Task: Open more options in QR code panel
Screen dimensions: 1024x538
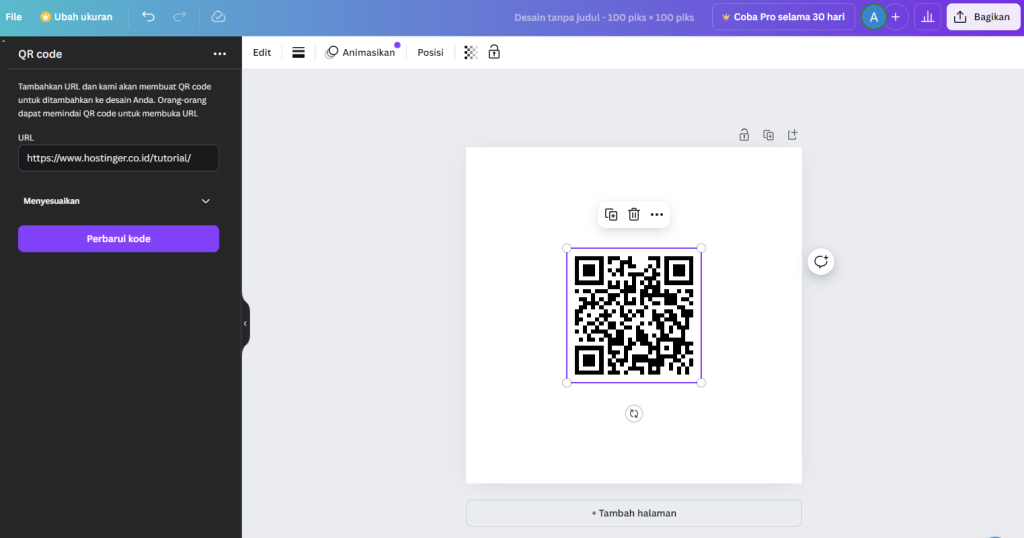Action: coord(220,54)
